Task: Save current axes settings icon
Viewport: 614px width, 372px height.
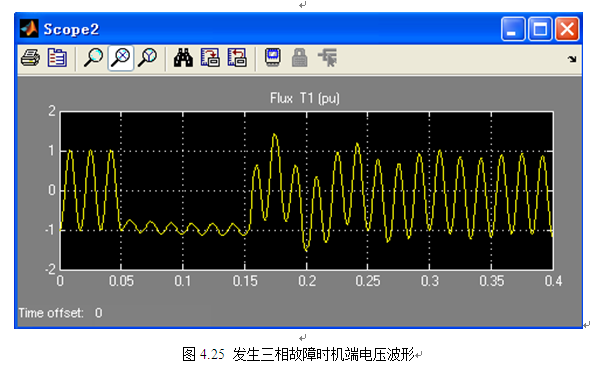Action: 210,58
